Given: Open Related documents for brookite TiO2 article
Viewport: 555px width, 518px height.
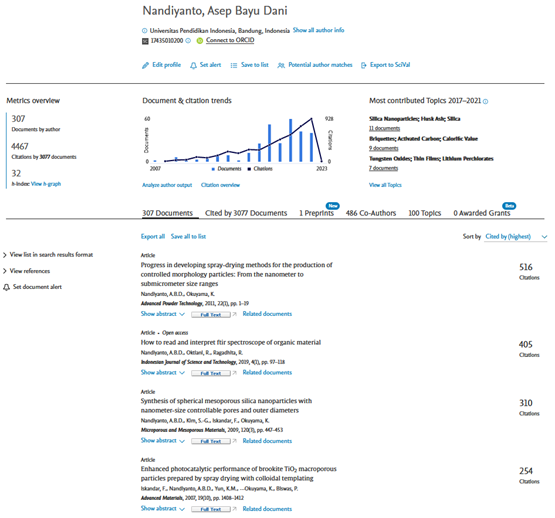Looking at the screenshot, I should pos(267,509).
